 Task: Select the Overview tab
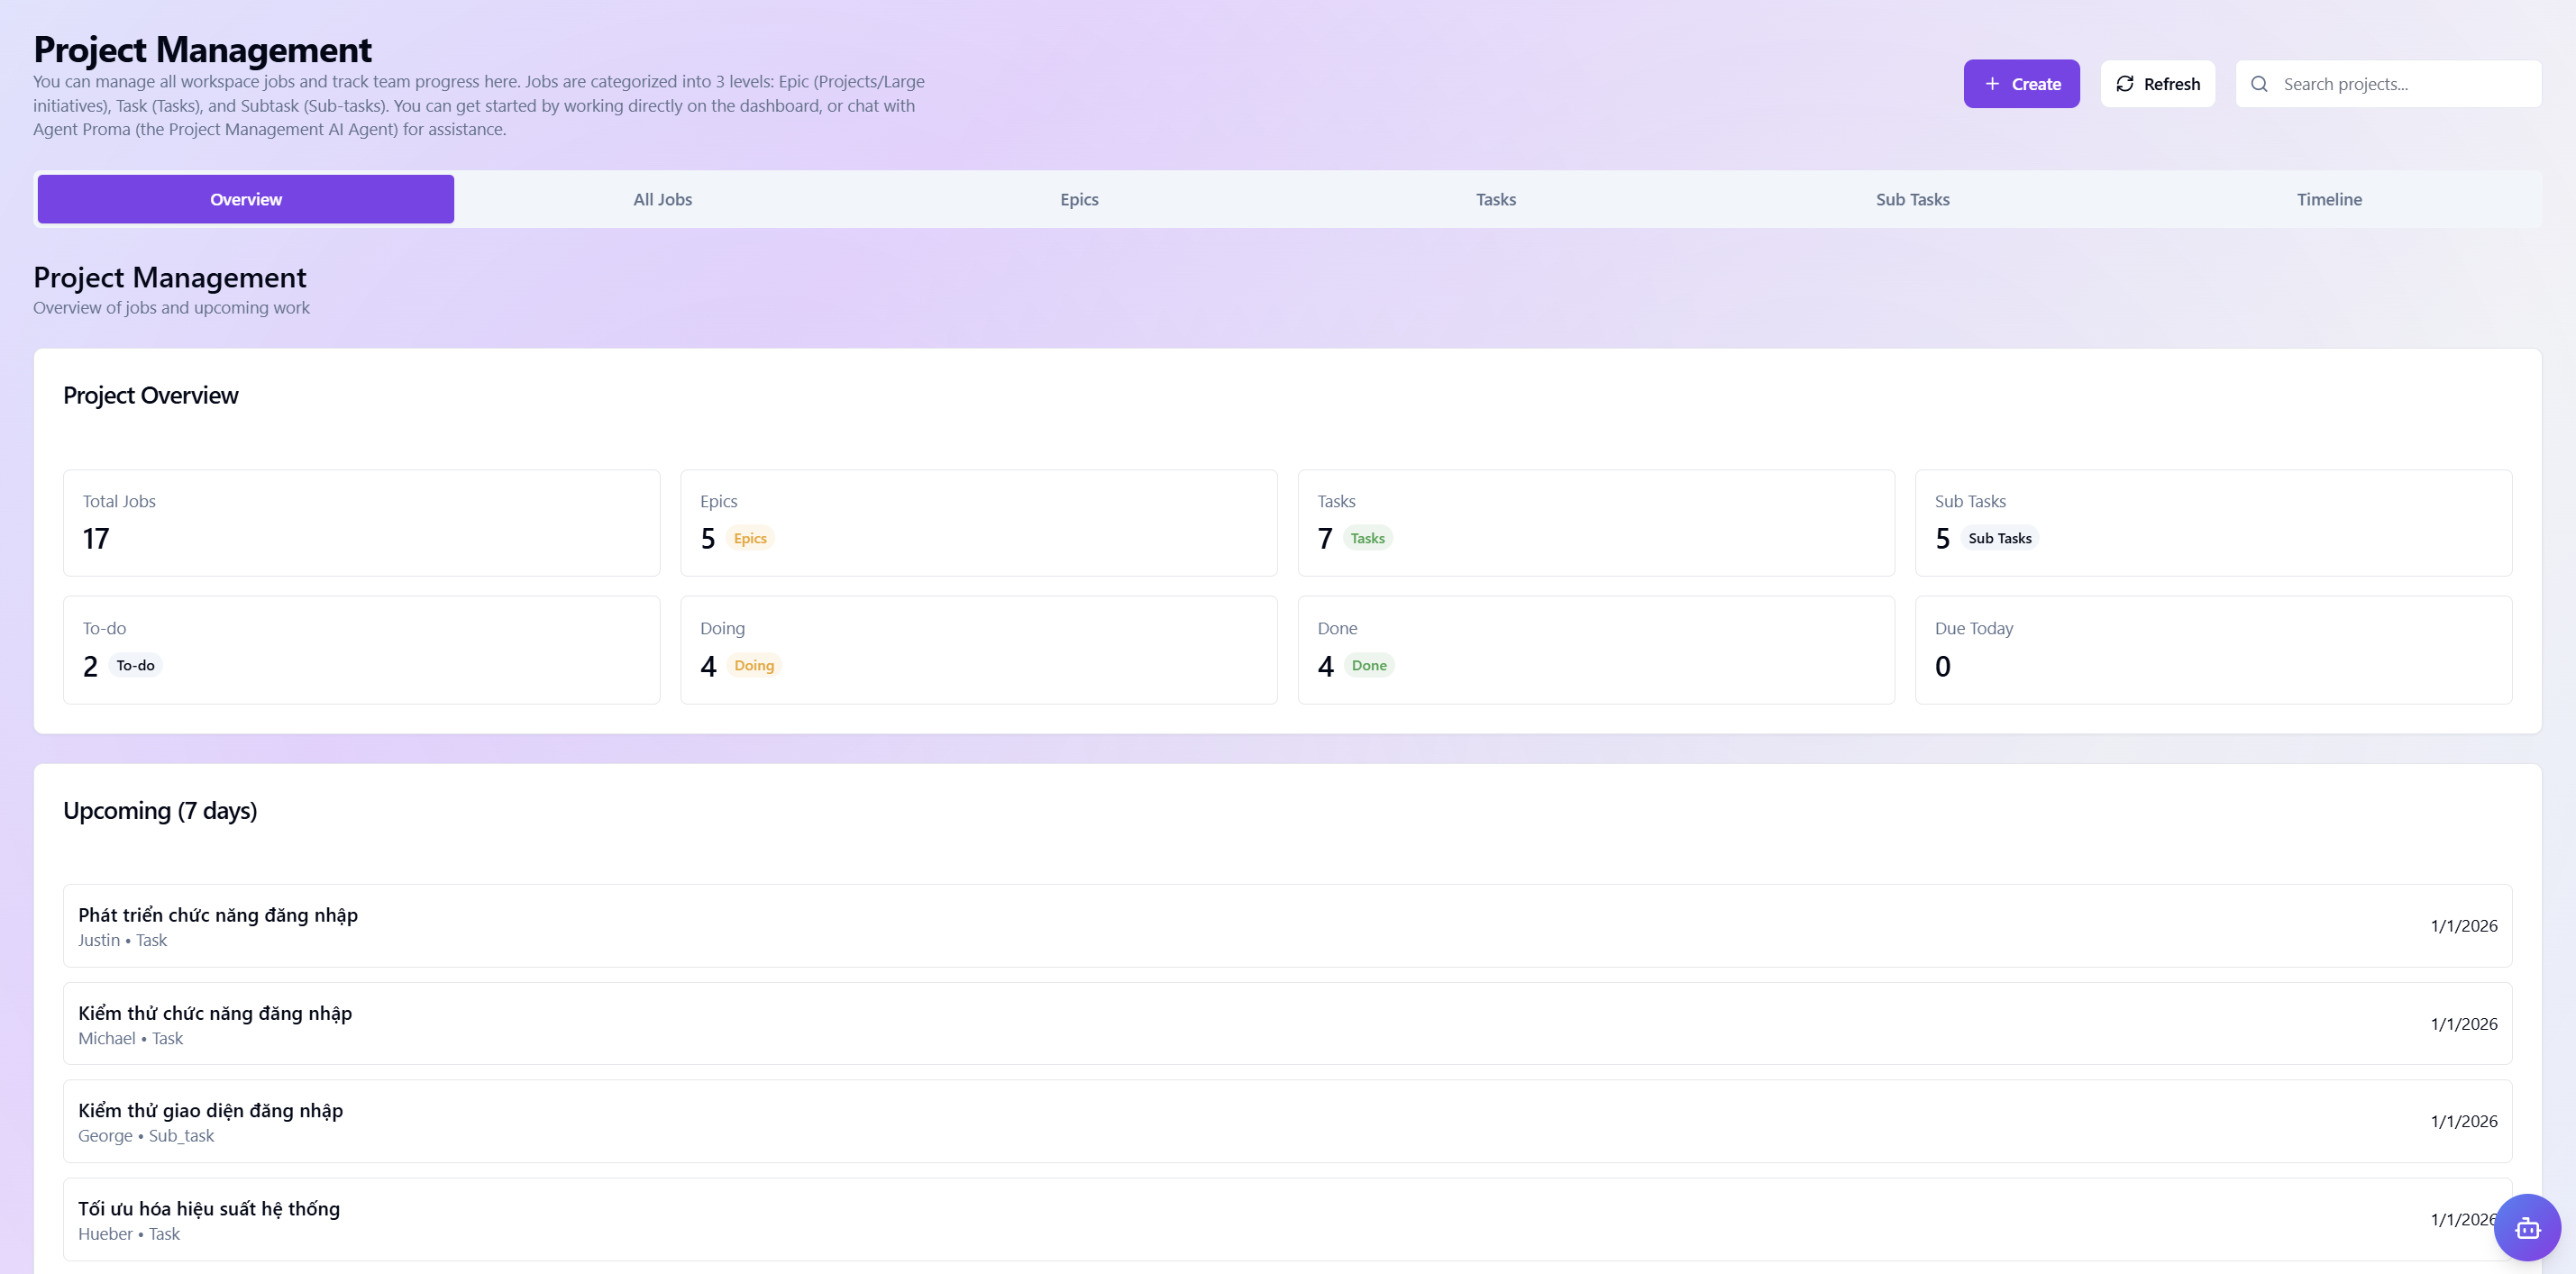point(245,199)
